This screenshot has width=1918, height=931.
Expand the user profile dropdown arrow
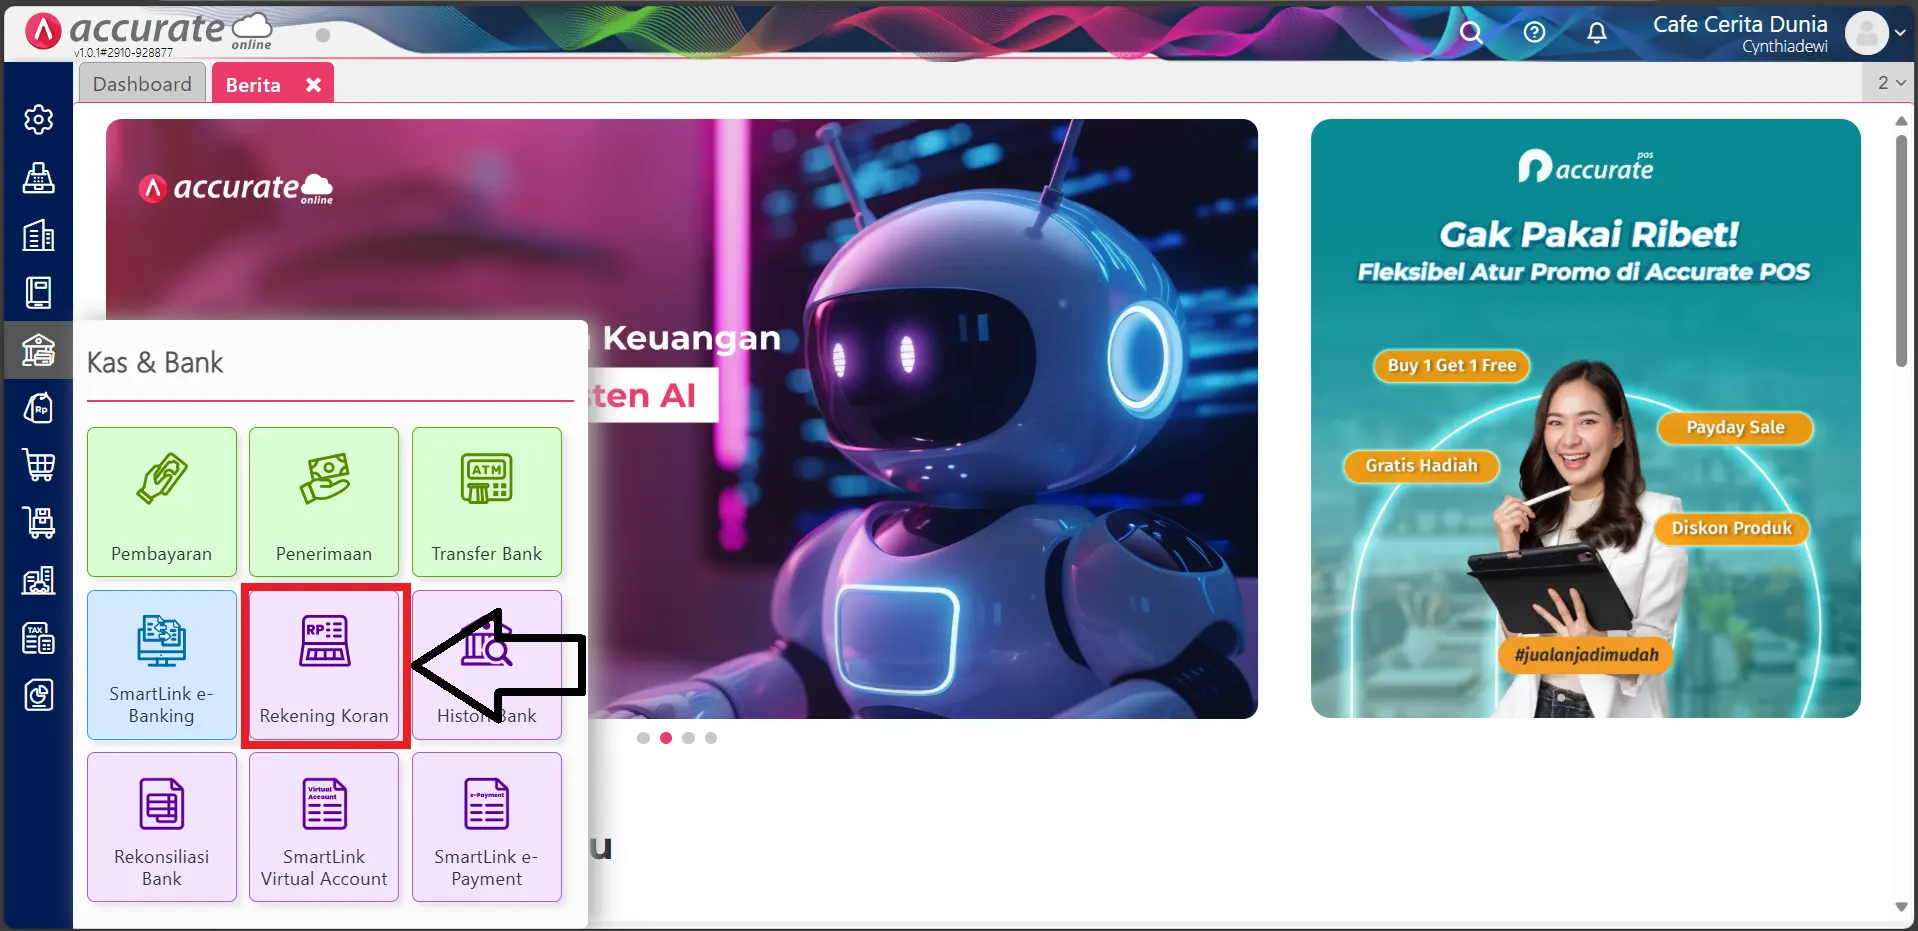click(1900, 33)
